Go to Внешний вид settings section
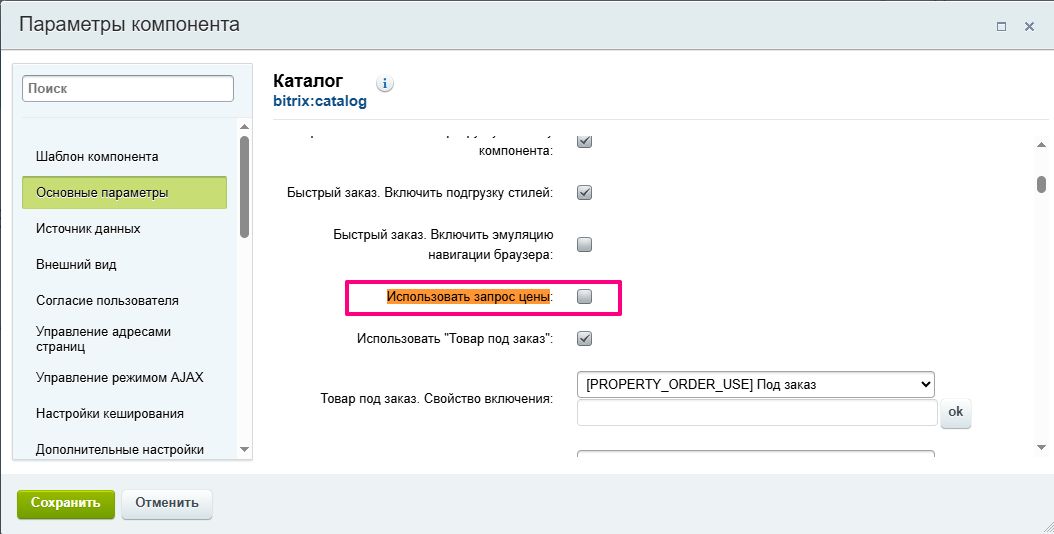 (x=76, y=265)
